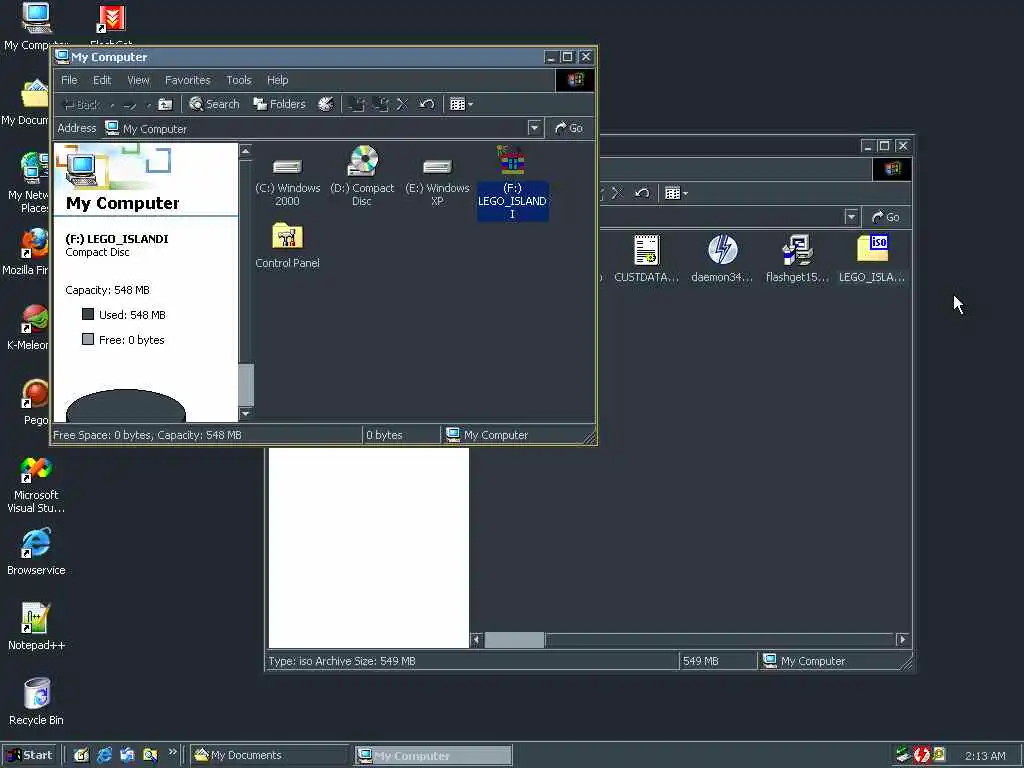The image size is (1024, 768).
Task: Click the right scroll arrow in My Documents window
Action: (903, 640)
